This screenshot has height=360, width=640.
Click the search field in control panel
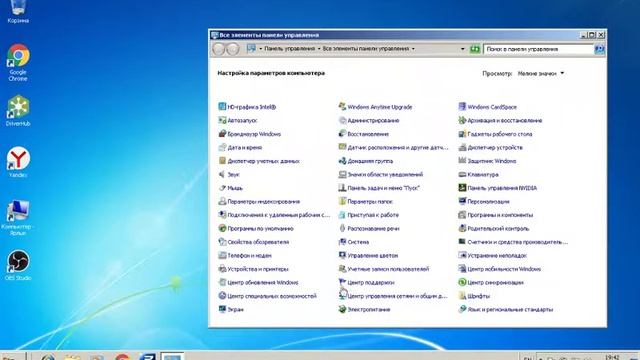coord(538,49)
